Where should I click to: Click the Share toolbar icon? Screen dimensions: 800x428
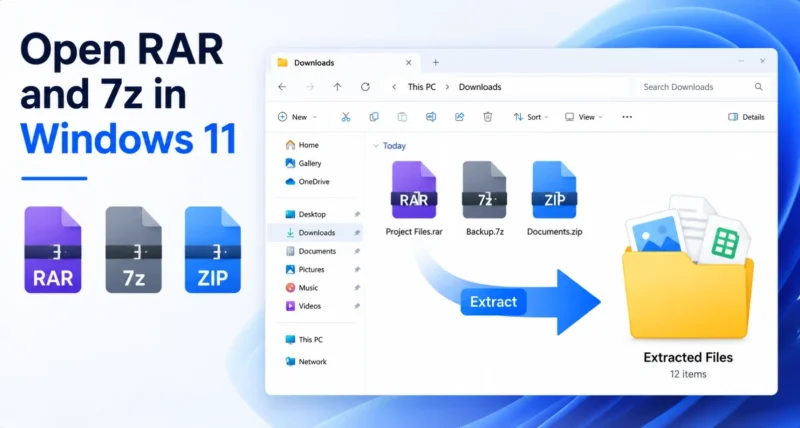459,117
